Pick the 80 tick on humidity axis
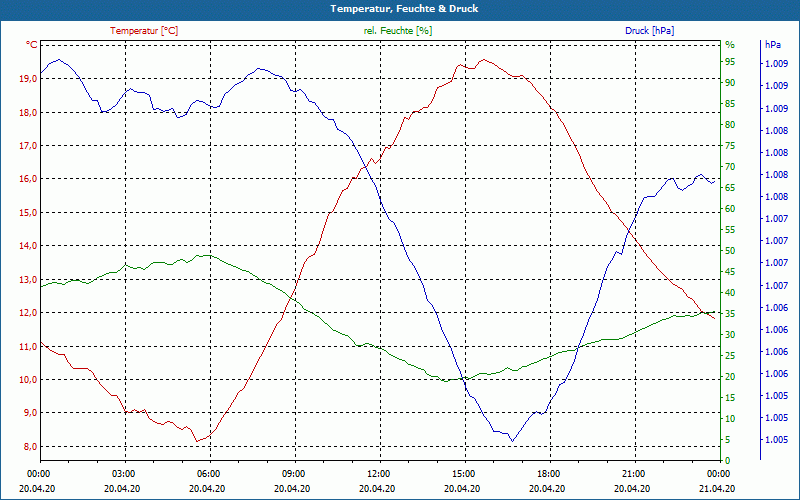The image size is (800, 500). point(730,124)
